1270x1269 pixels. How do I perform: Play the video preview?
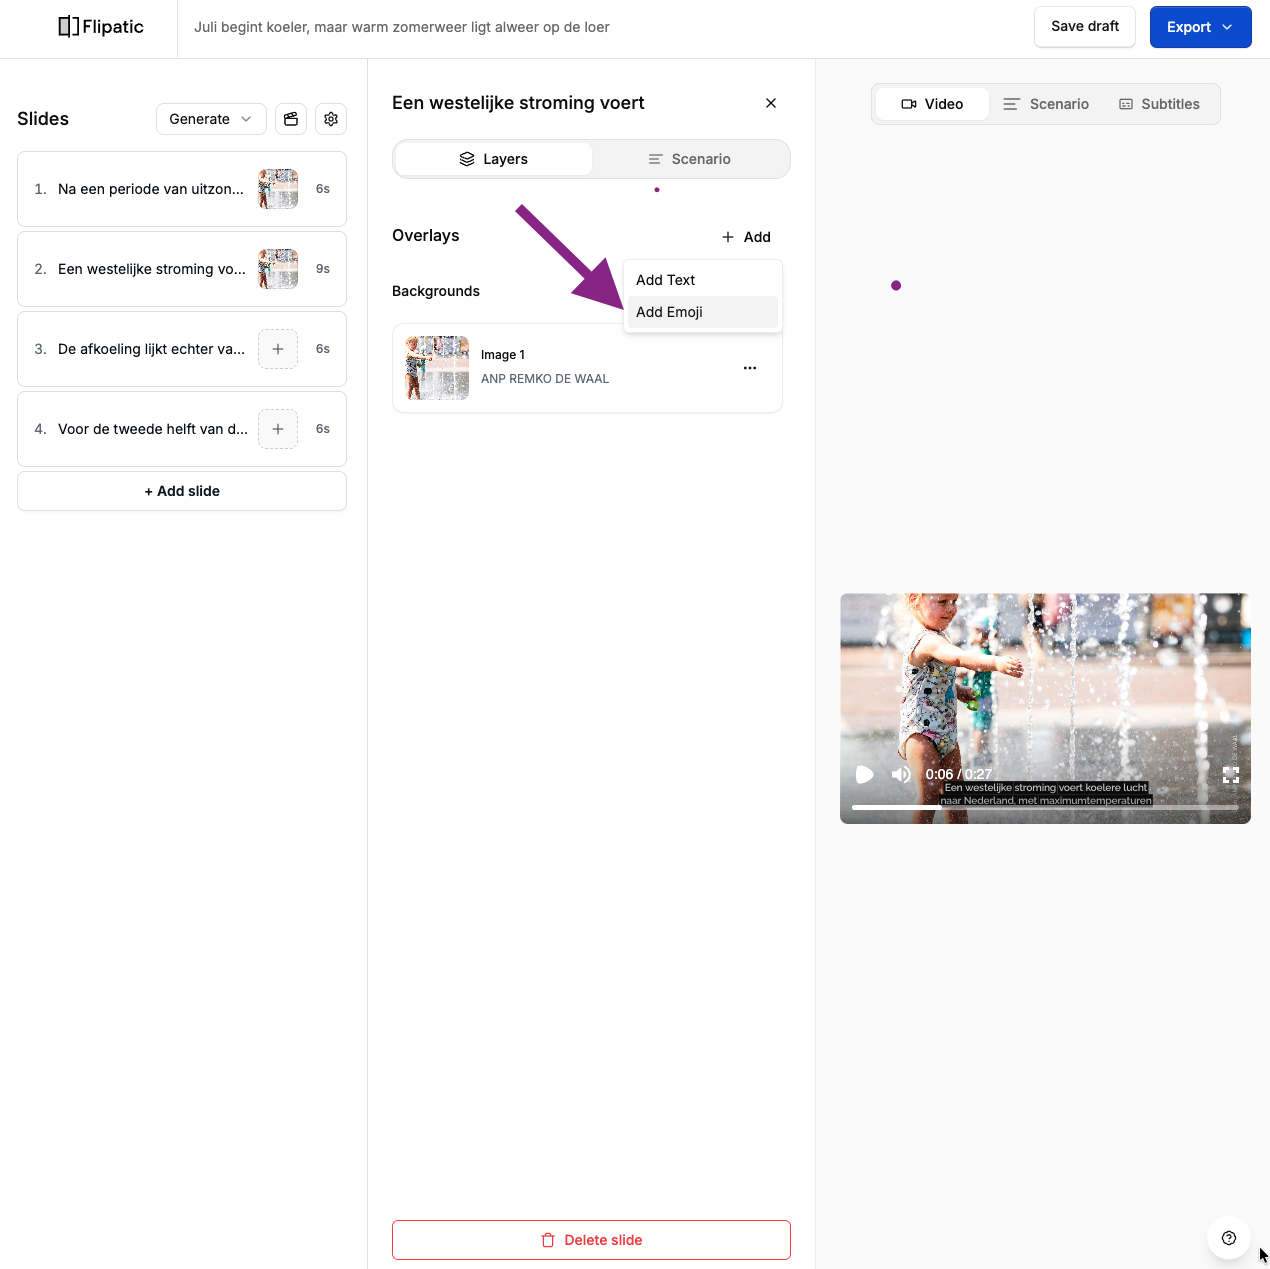click(865, 775)
